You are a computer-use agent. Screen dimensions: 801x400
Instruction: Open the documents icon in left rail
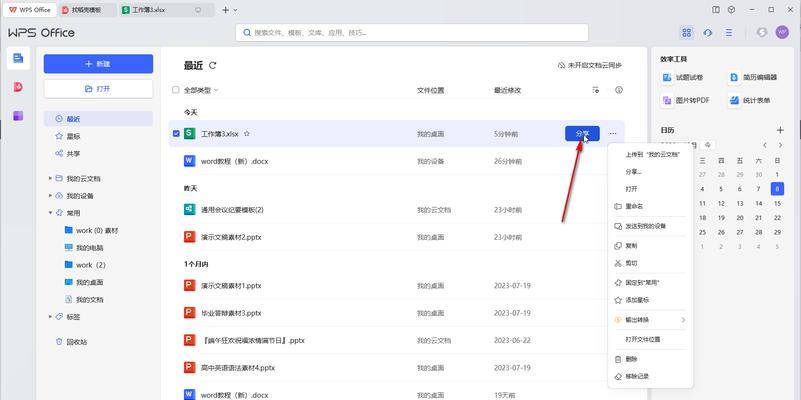(x=18, y=58)
